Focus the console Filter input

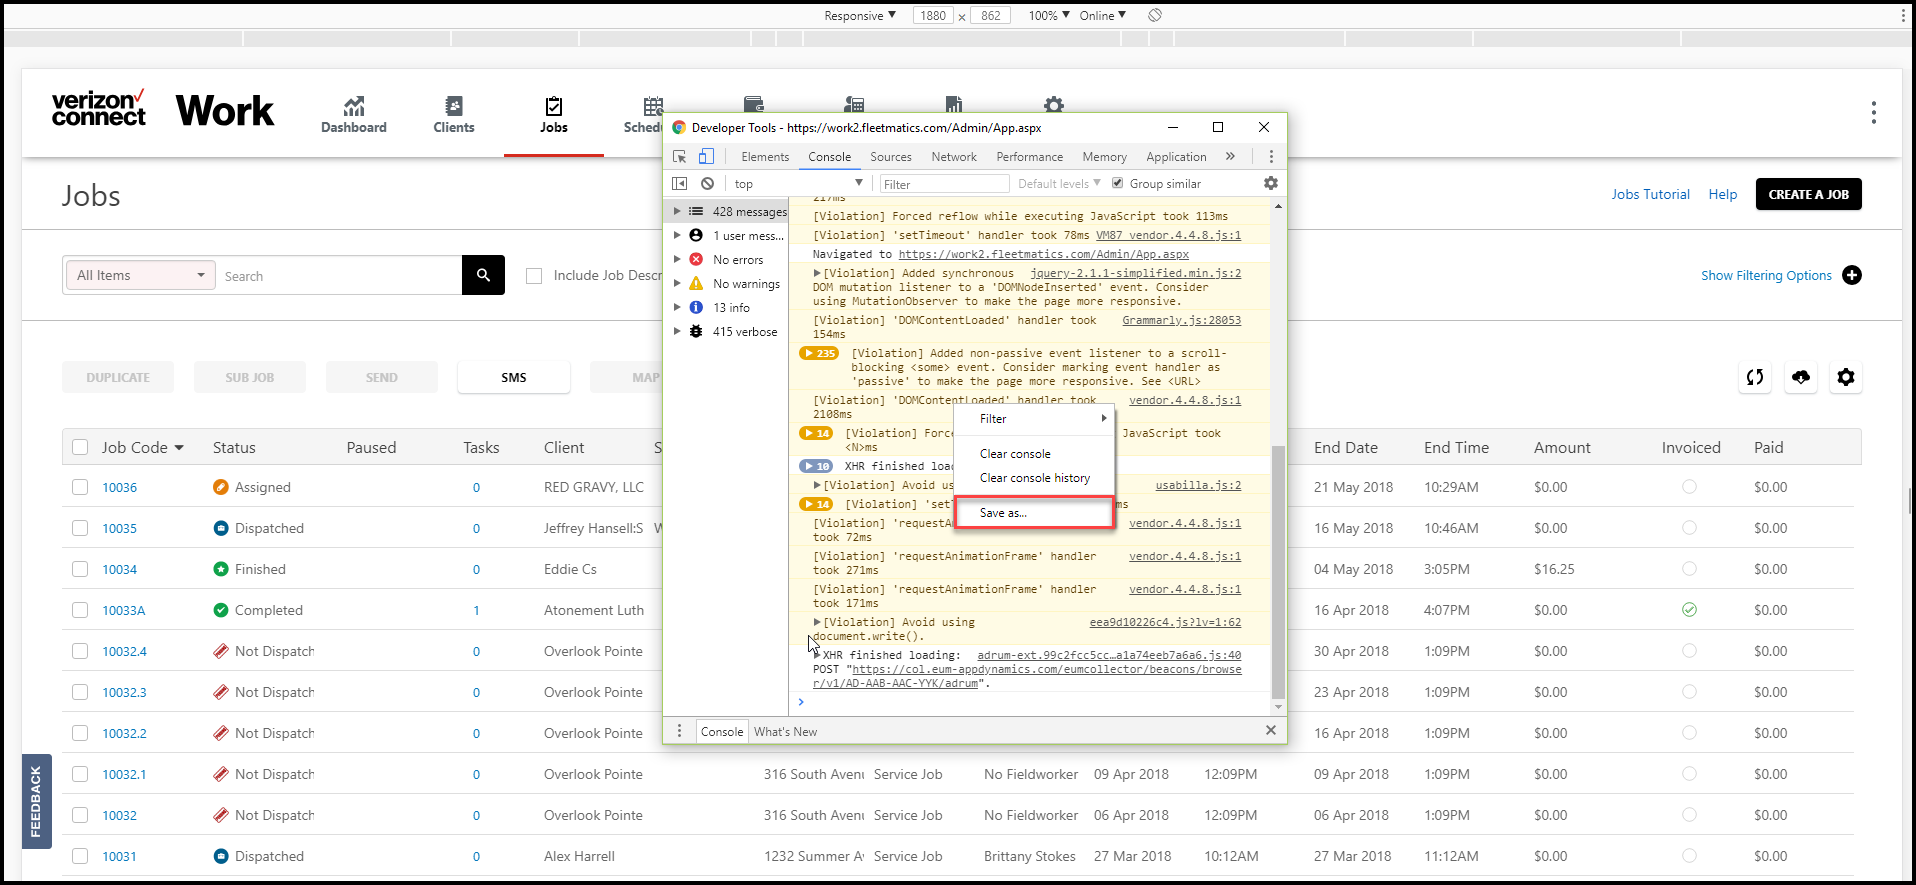944,184
